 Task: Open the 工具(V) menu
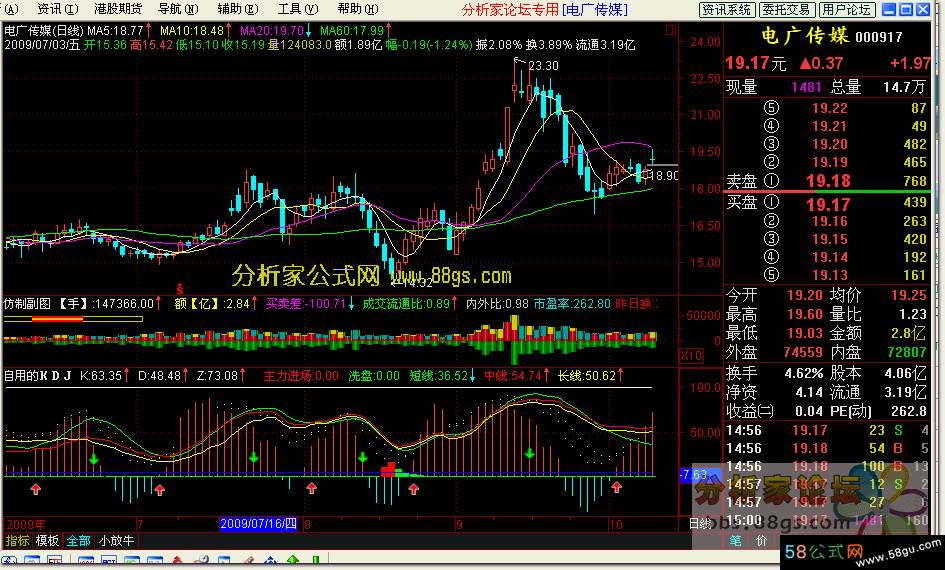(x=298, y=9)
